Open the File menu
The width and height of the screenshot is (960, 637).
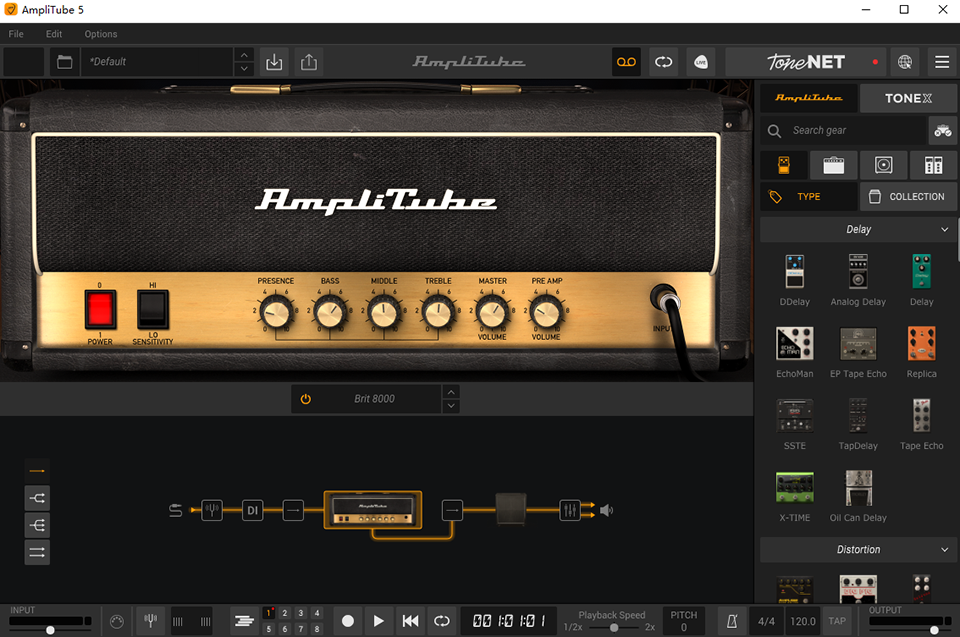[16, 33]
